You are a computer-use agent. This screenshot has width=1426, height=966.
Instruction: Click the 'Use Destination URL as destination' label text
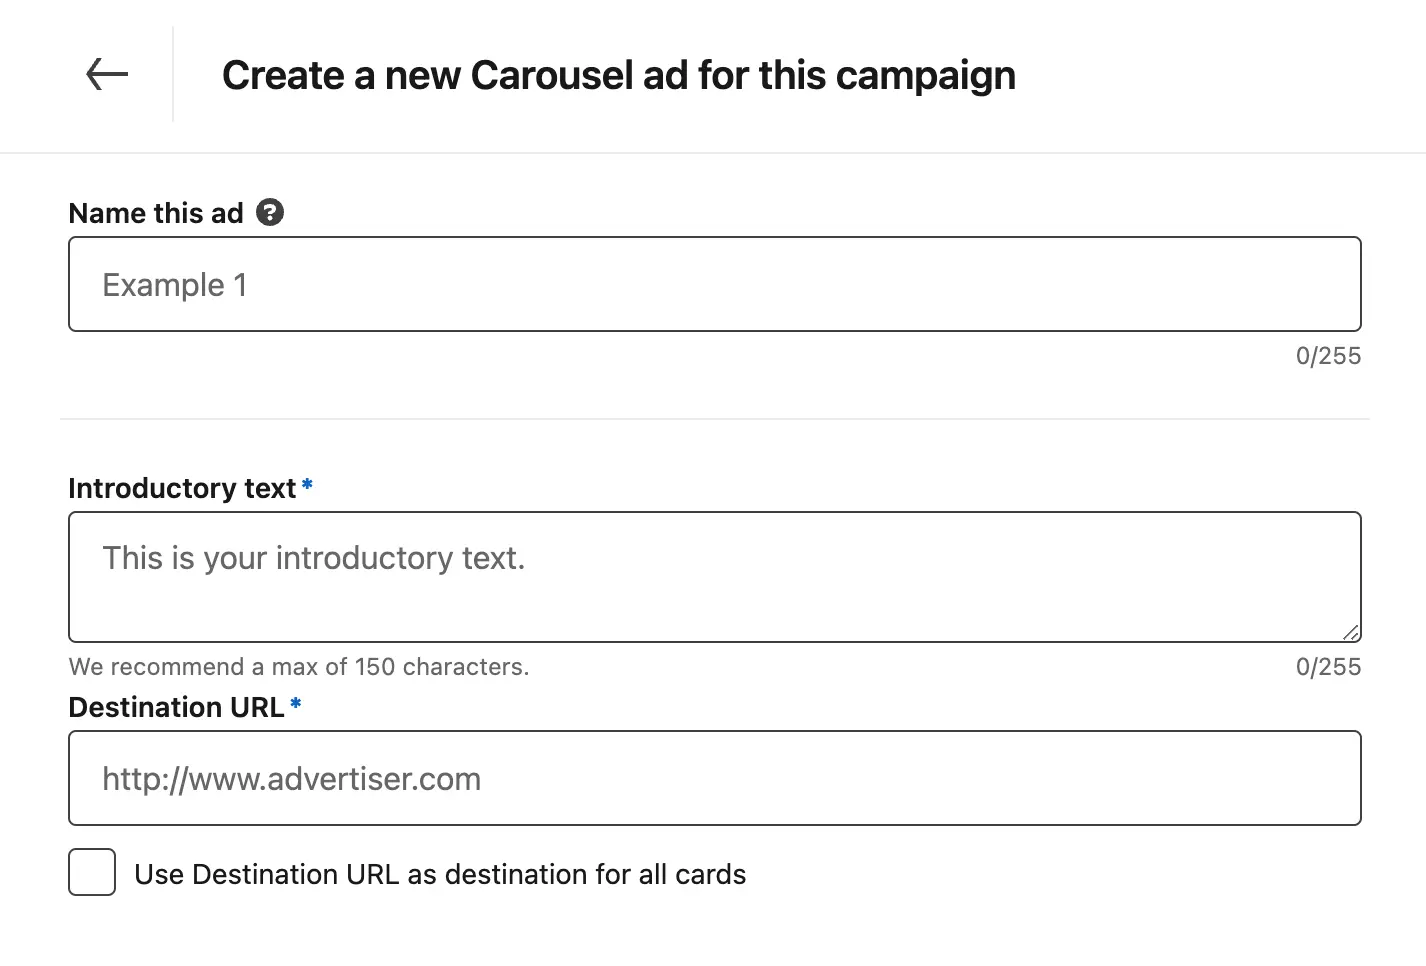(x=440, y=874)
